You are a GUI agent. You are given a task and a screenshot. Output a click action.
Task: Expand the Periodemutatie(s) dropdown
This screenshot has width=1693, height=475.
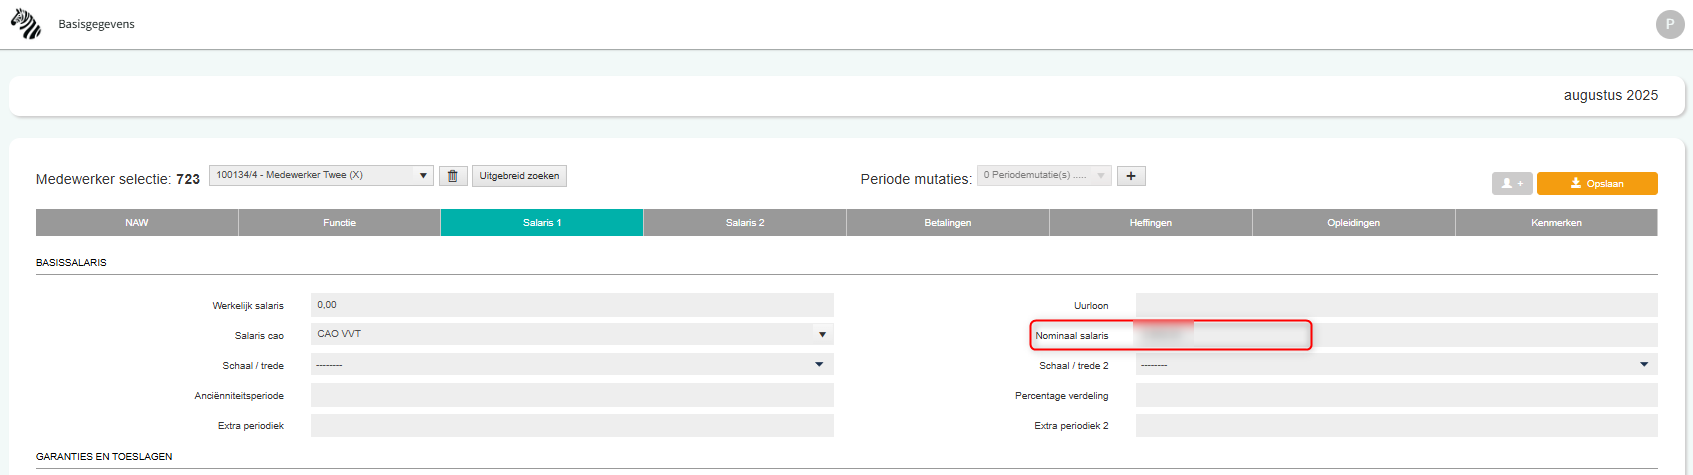coord(1043,176)
